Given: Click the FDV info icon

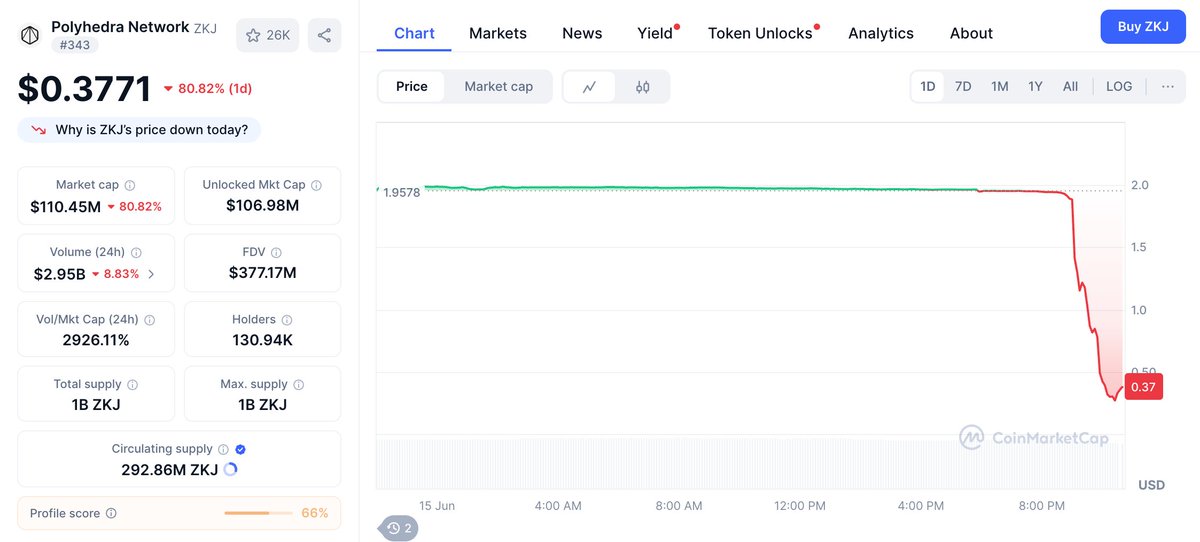Looking at the screenshot, I should pyautogui.click(x=276, y=253).
